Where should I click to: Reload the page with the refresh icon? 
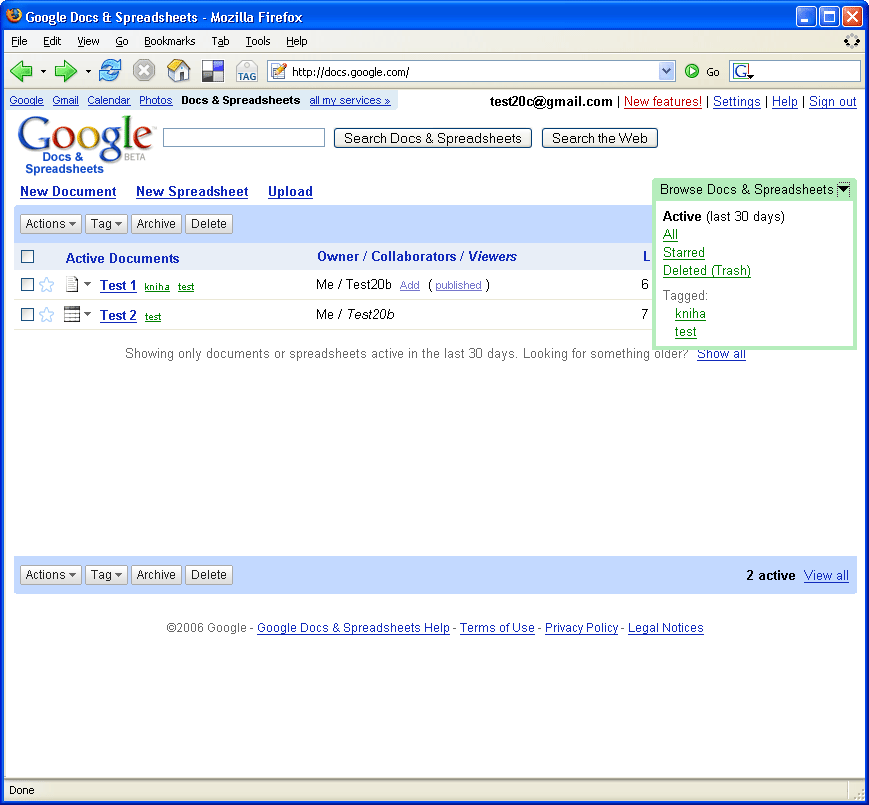point(110,71)
